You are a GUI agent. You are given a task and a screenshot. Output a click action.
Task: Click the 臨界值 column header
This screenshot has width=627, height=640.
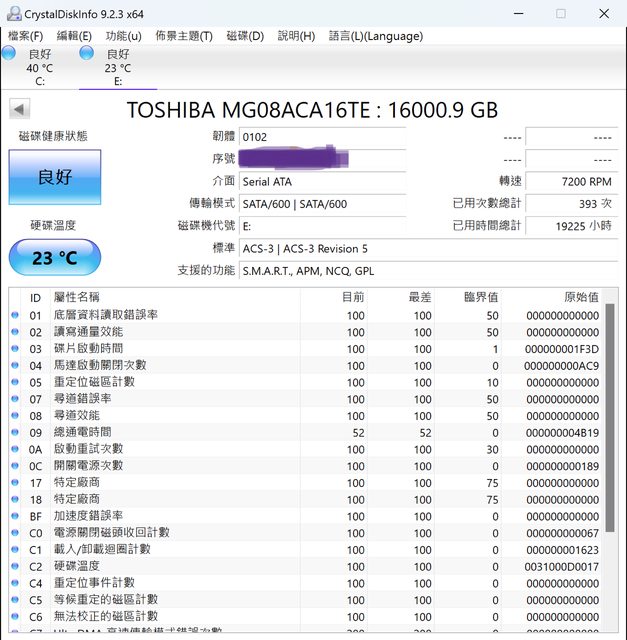(x=468, y=298)
